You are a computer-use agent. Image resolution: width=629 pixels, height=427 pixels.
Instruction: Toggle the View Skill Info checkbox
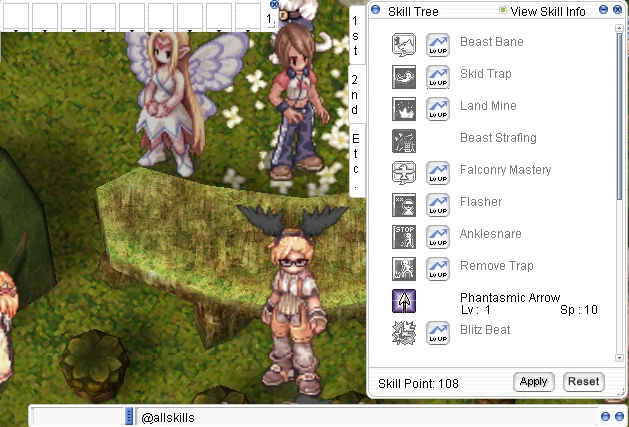pyautogui.click(x=503, y=10)
